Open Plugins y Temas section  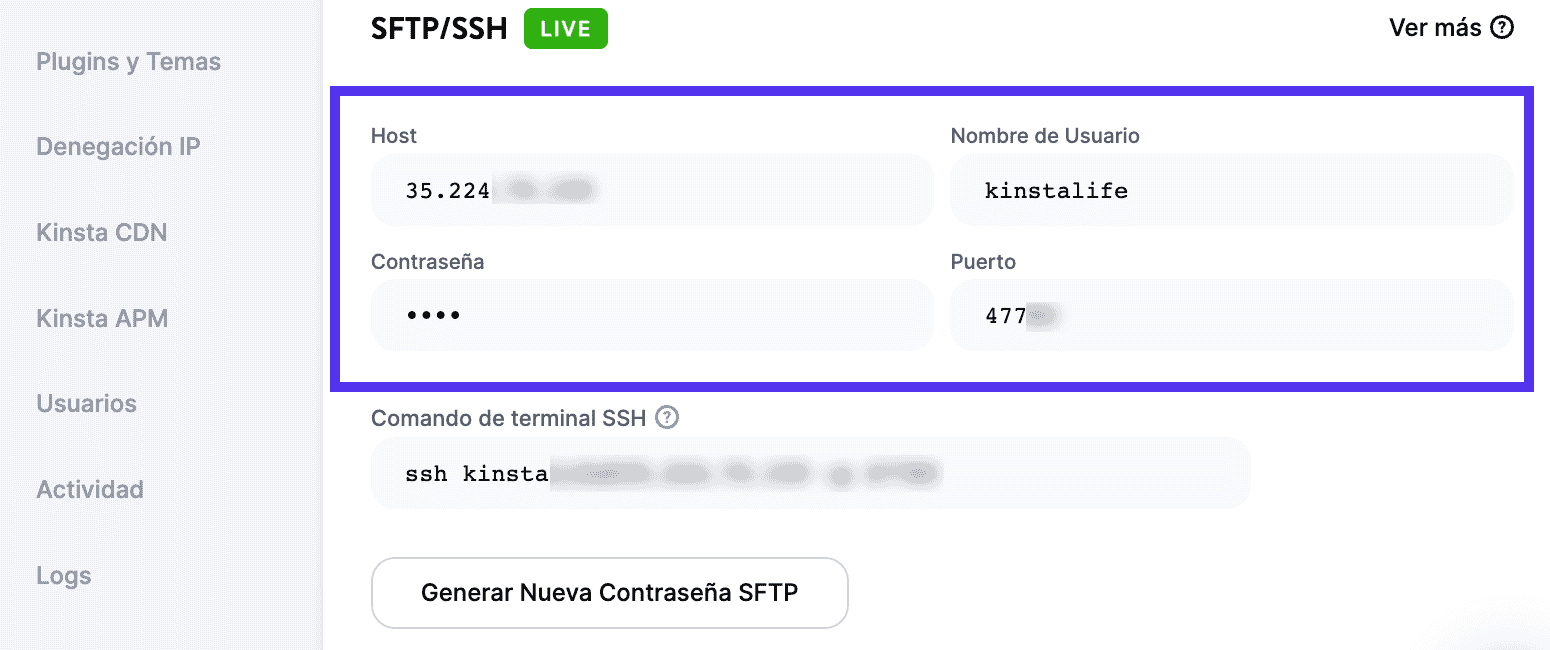coord(128,62)
